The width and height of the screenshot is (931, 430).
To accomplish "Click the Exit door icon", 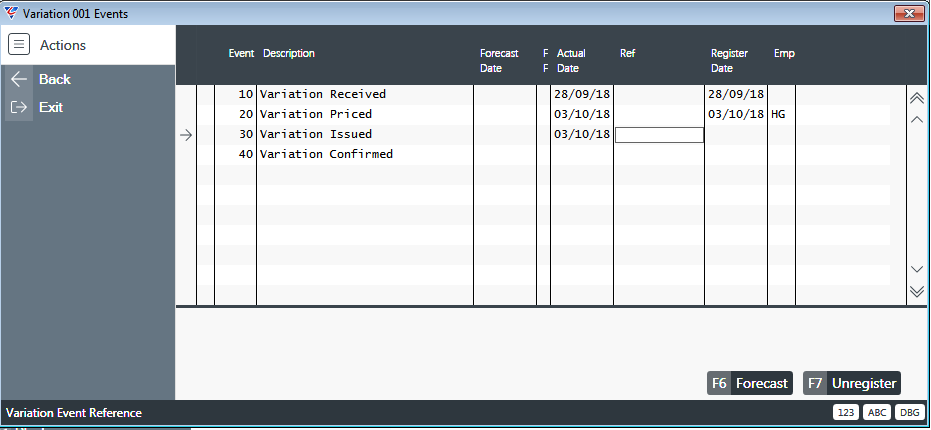I will click(x=19, y=107).
